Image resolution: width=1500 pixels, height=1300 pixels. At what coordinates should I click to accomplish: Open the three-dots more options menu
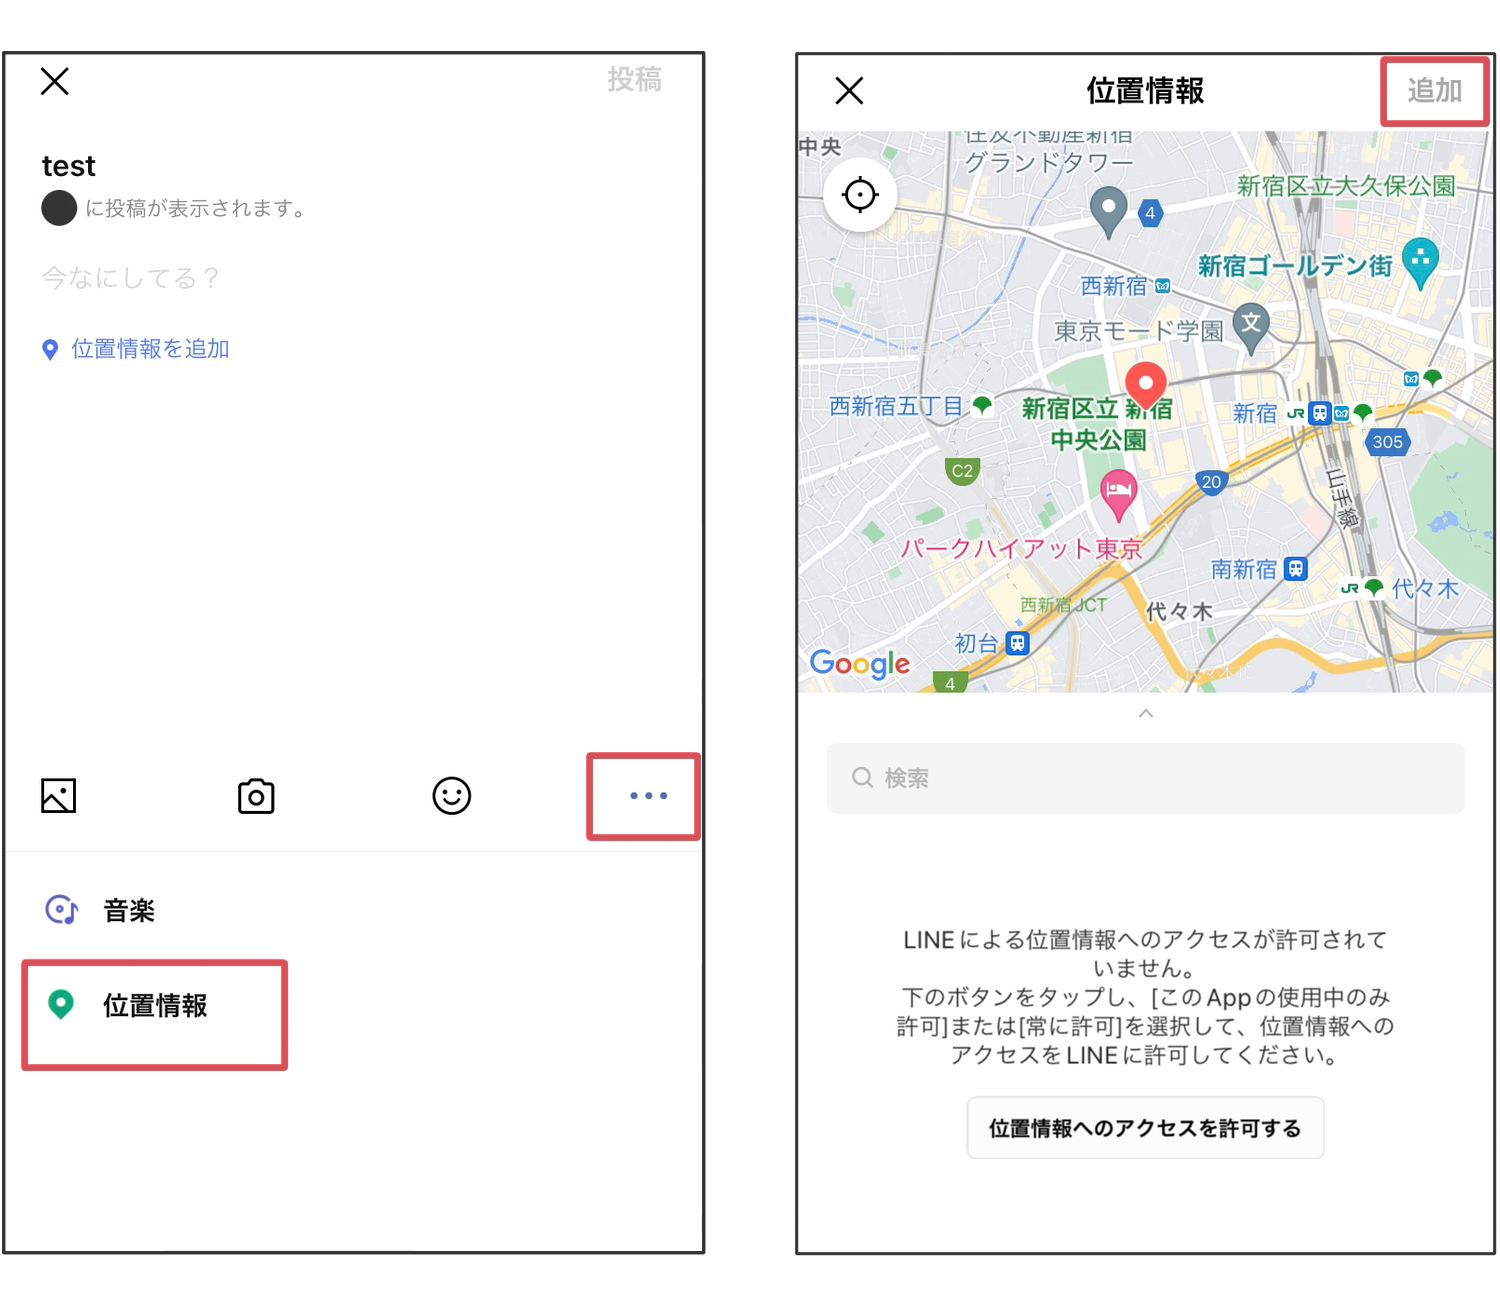(648, 796)
